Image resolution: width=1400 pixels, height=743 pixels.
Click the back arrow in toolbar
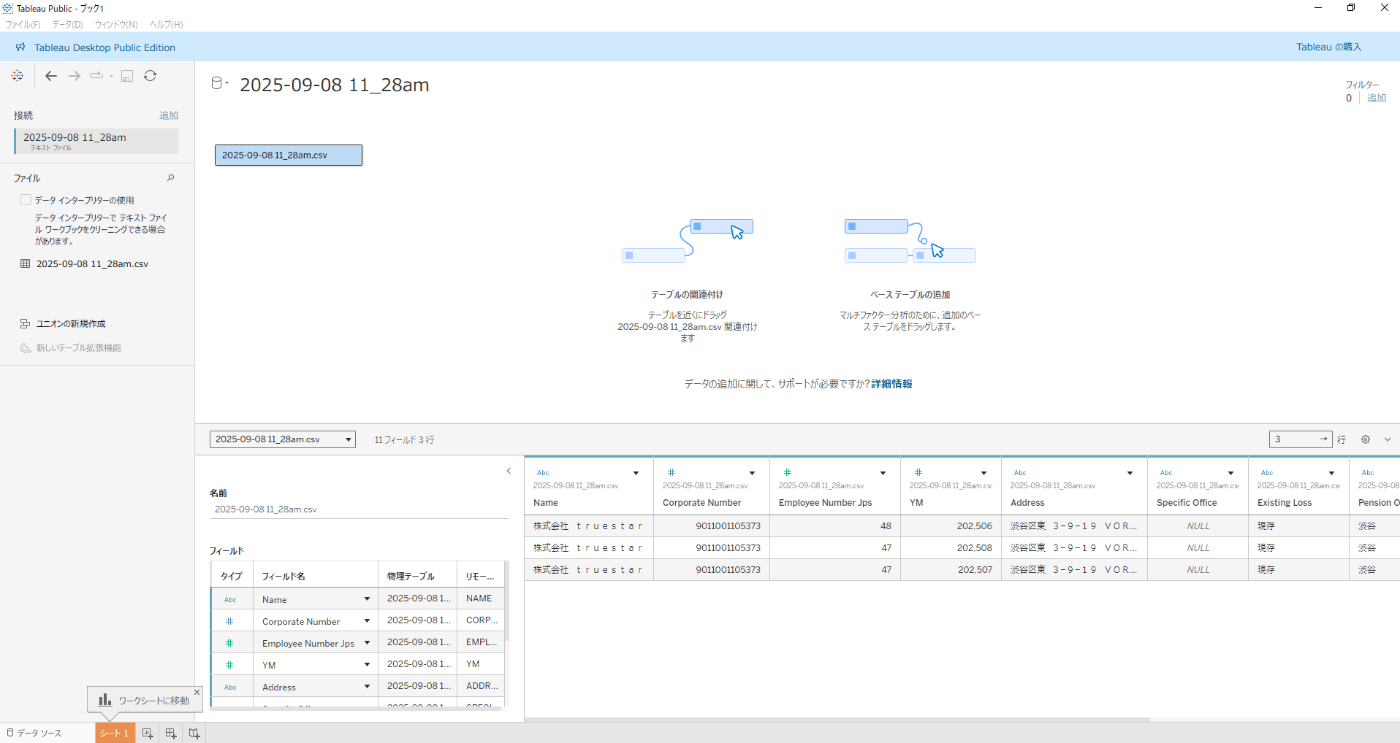coord(51,76)
